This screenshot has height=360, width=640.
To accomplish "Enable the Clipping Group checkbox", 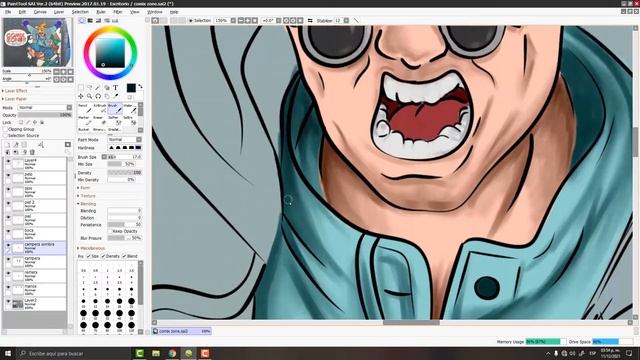I will pos(6,129).
